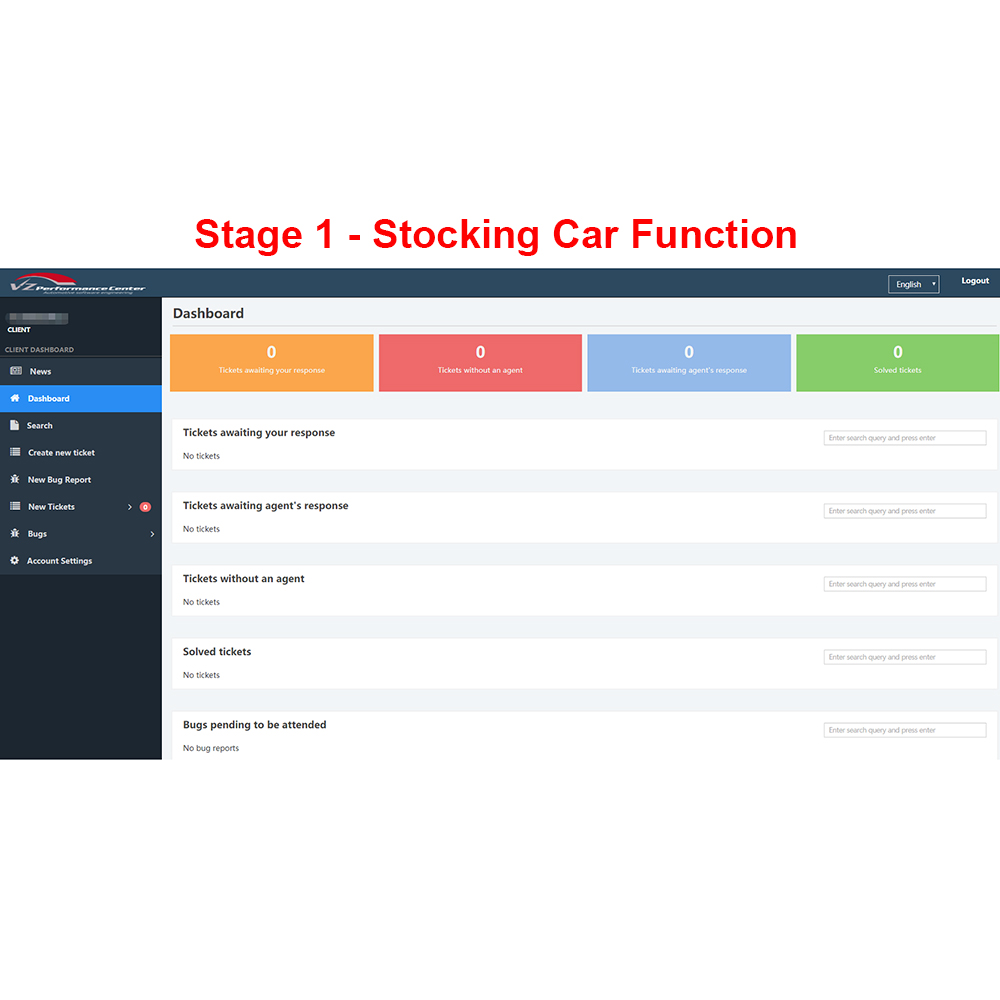Log out using the Logout link

point(974,281)
